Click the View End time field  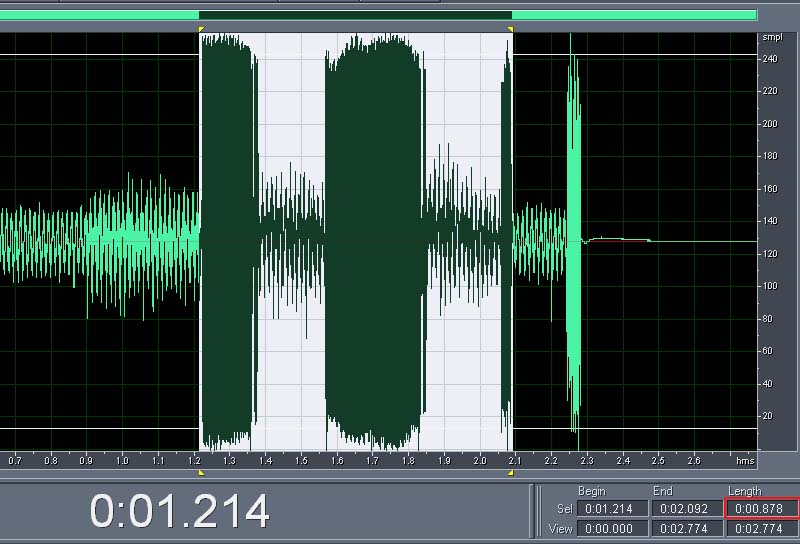(686, 528)
